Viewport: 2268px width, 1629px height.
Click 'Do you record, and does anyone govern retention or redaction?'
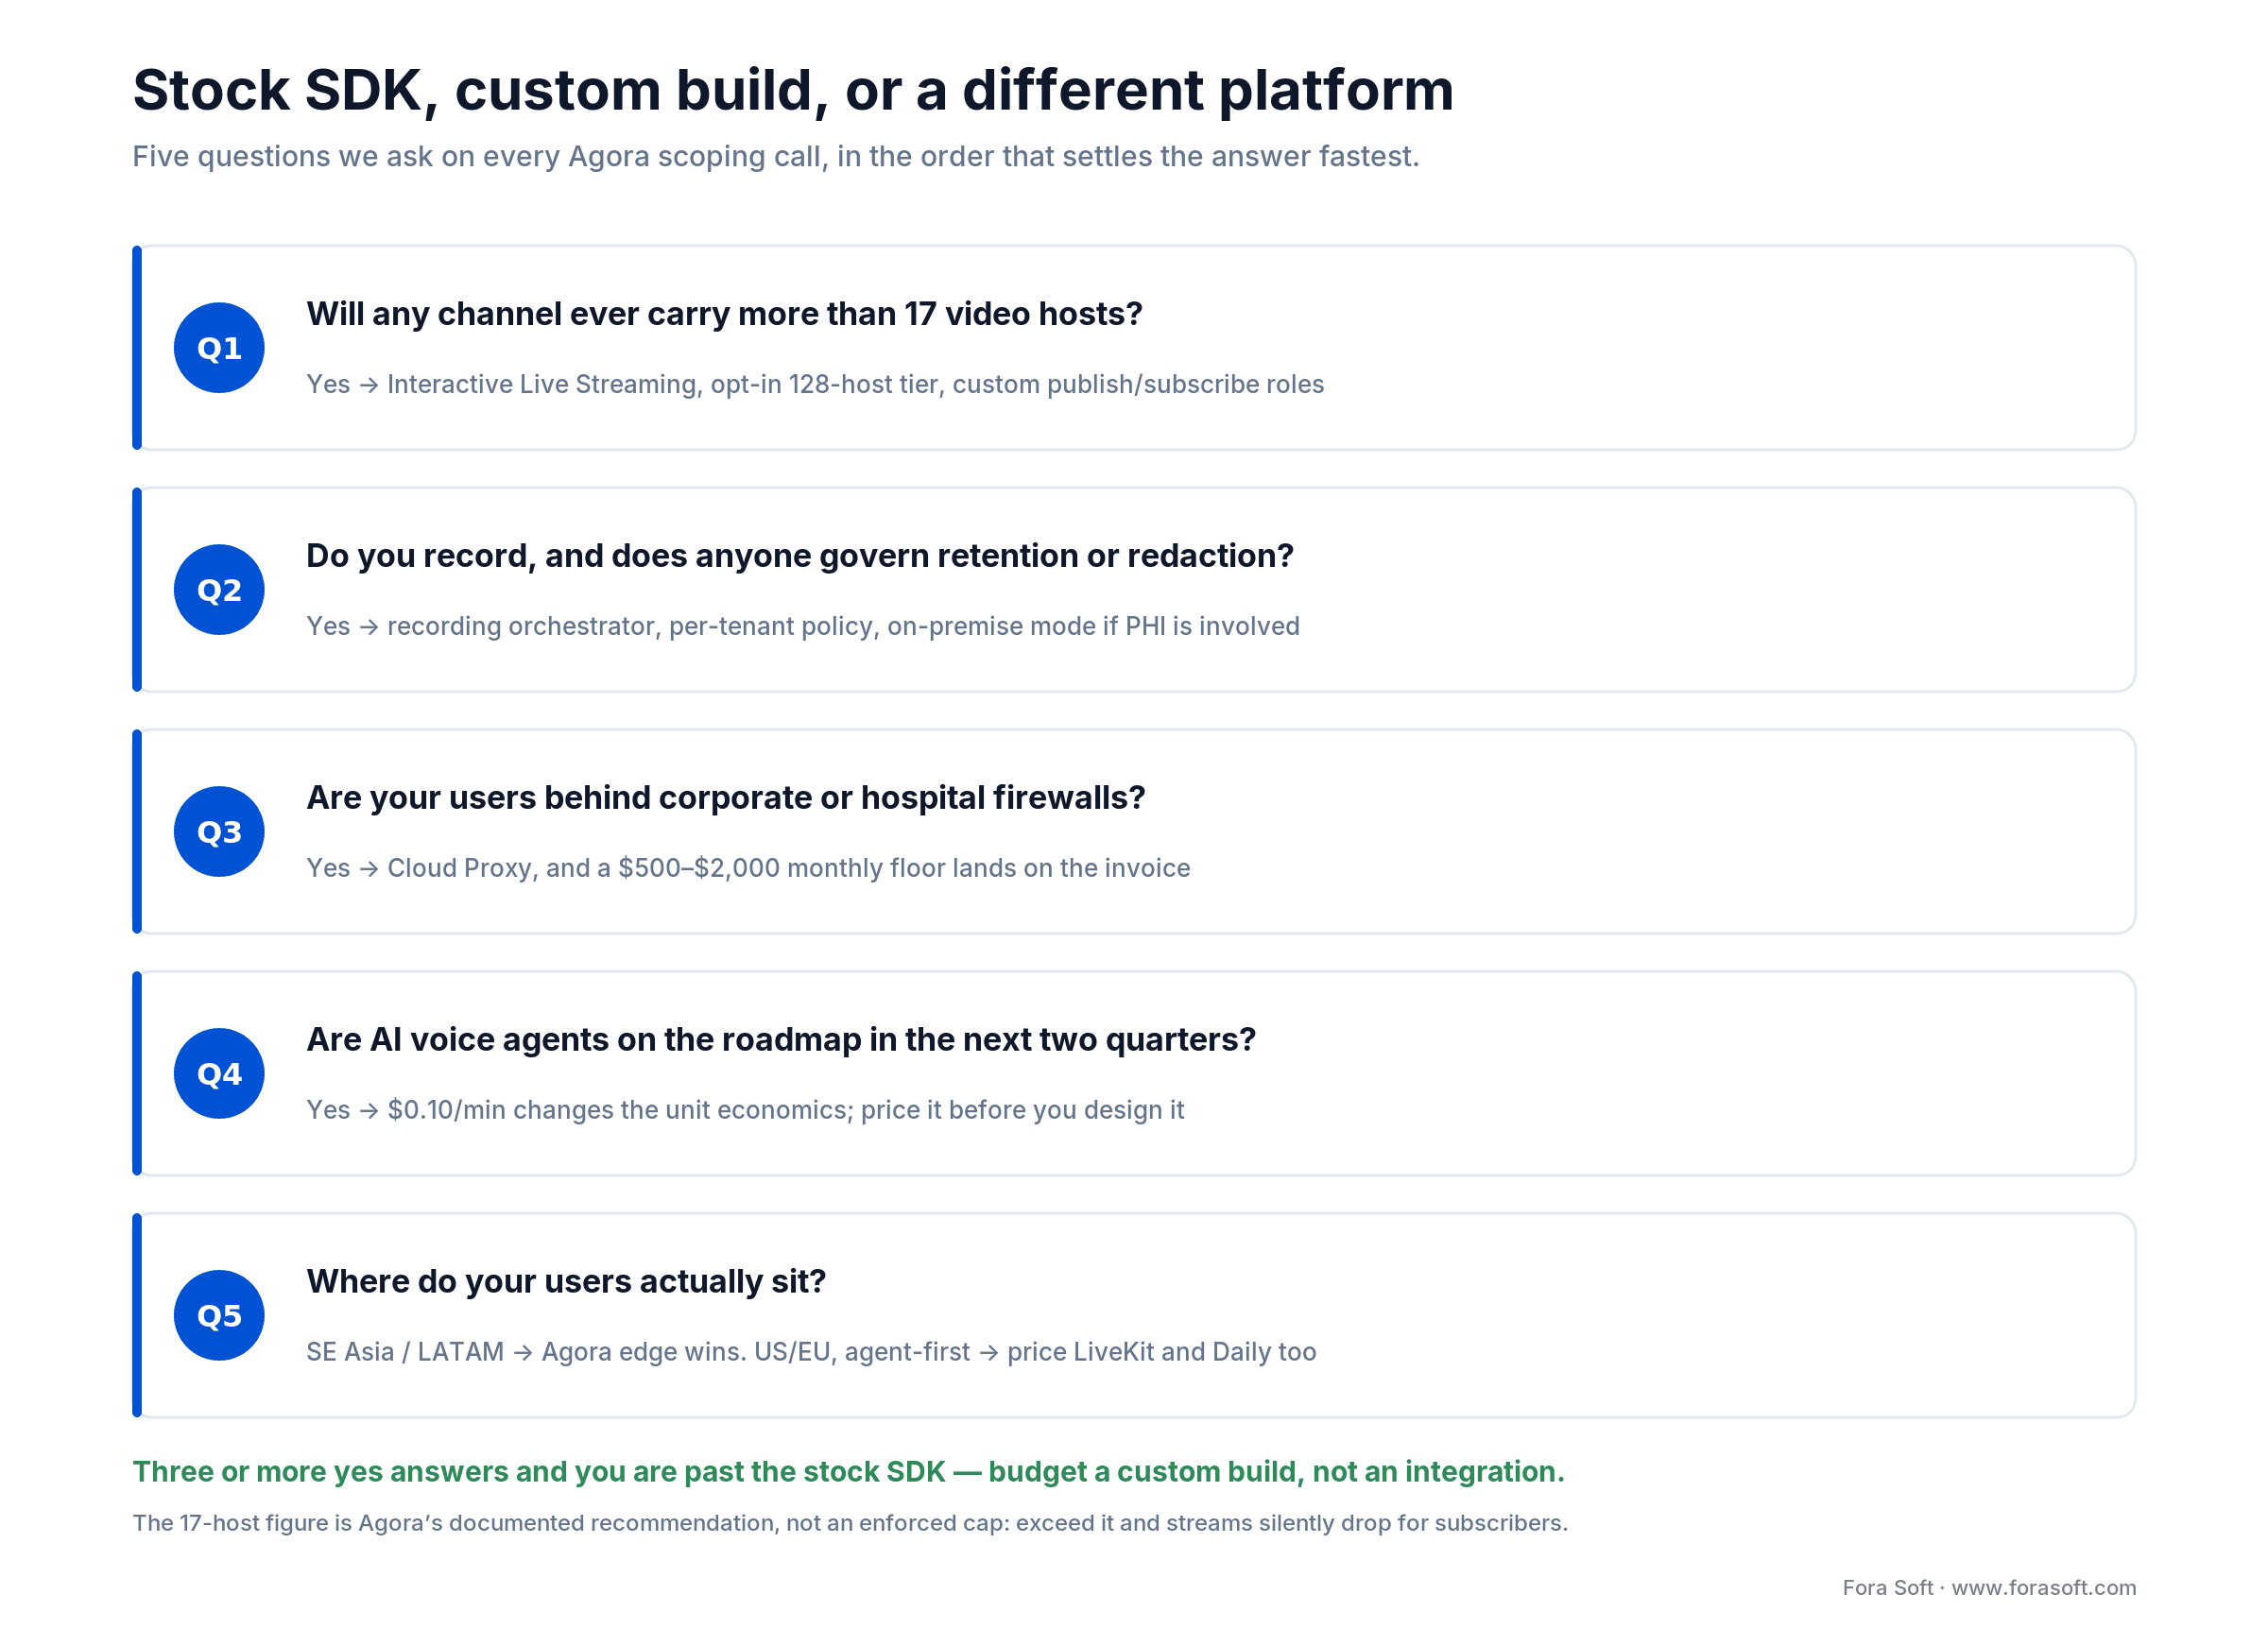[x=800, y=556]
